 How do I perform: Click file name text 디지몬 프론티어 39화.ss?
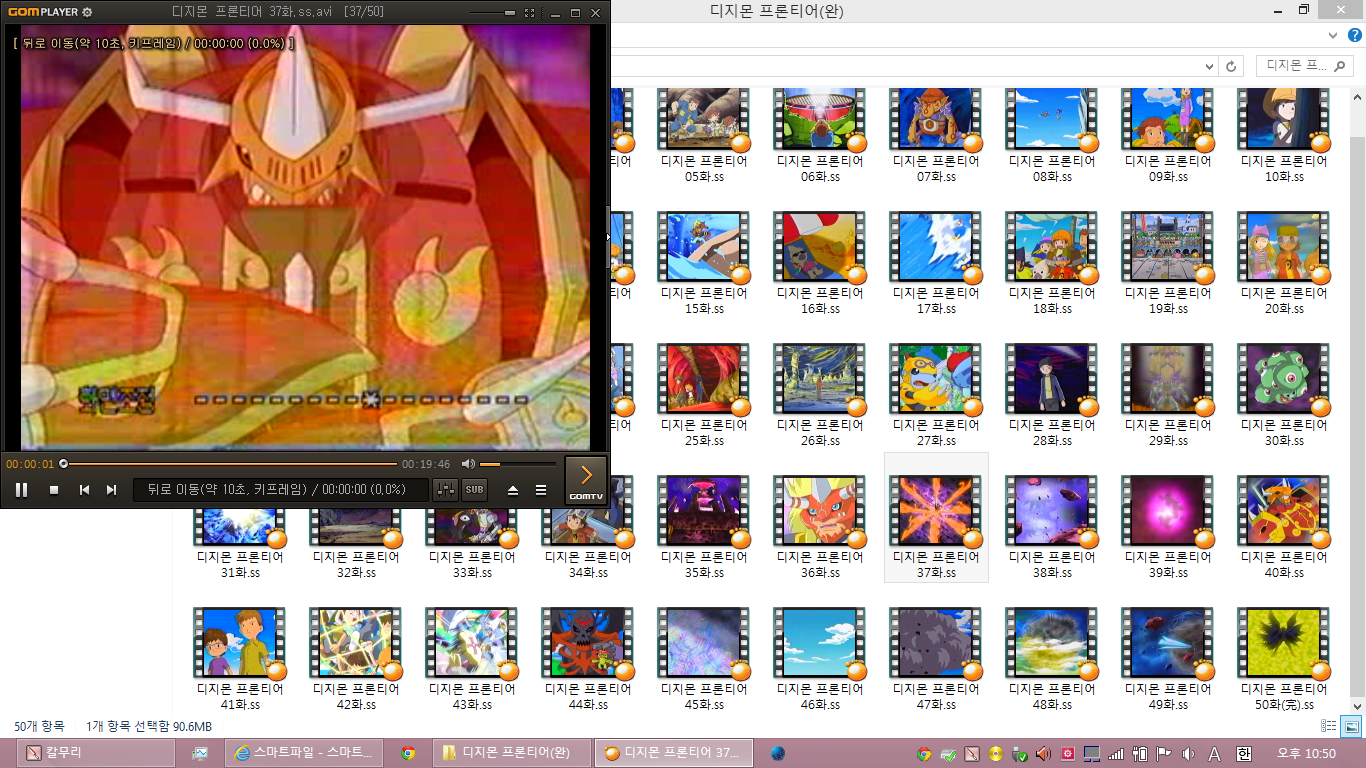pyautogui.click(x=1168, y=565)
